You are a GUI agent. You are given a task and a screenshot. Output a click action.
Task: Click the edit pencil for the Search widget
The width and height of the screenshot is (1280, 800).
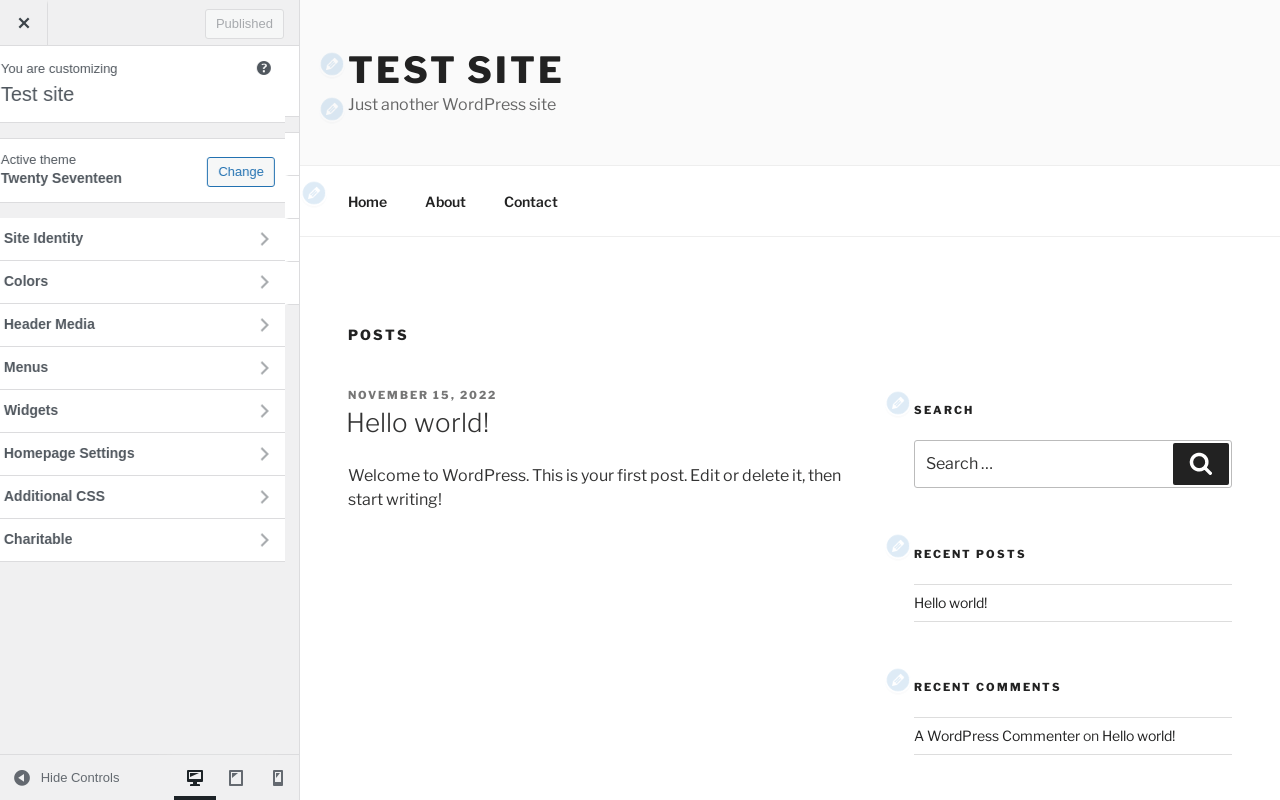tap(898, 403)
